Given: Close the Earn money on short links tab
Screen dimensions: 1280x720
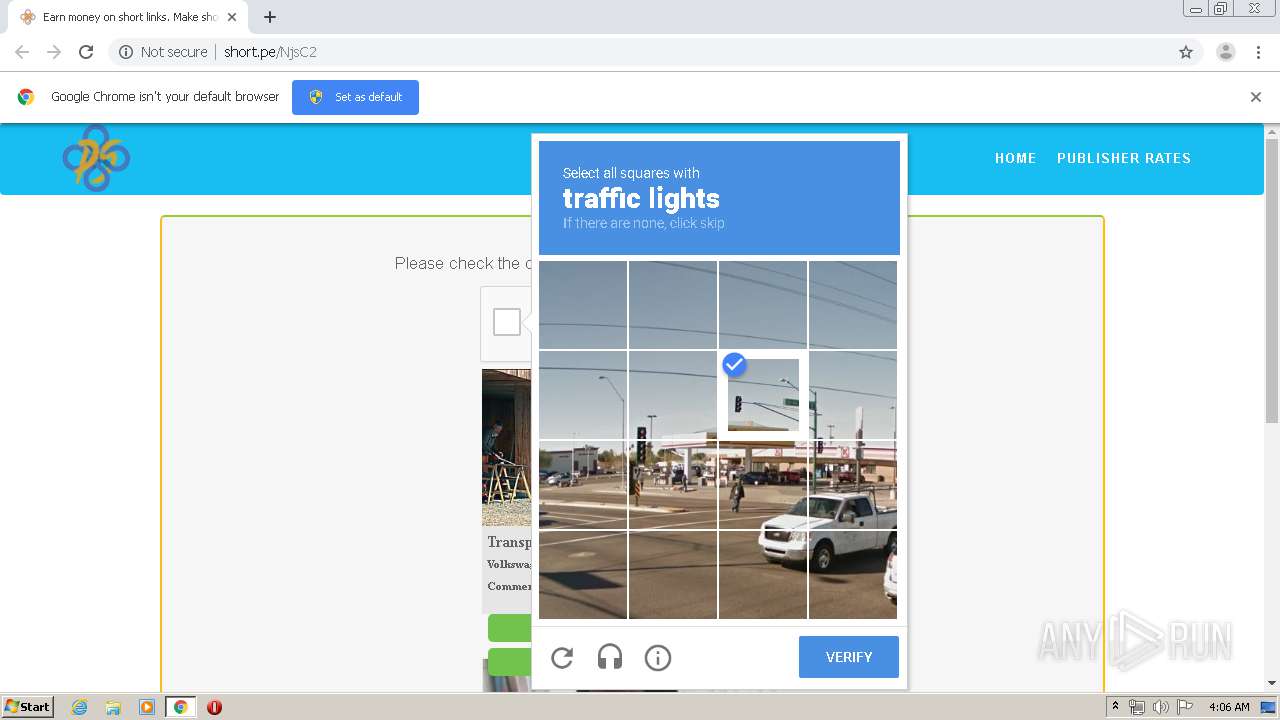Looking at the screenshot, I should [231, 17].
